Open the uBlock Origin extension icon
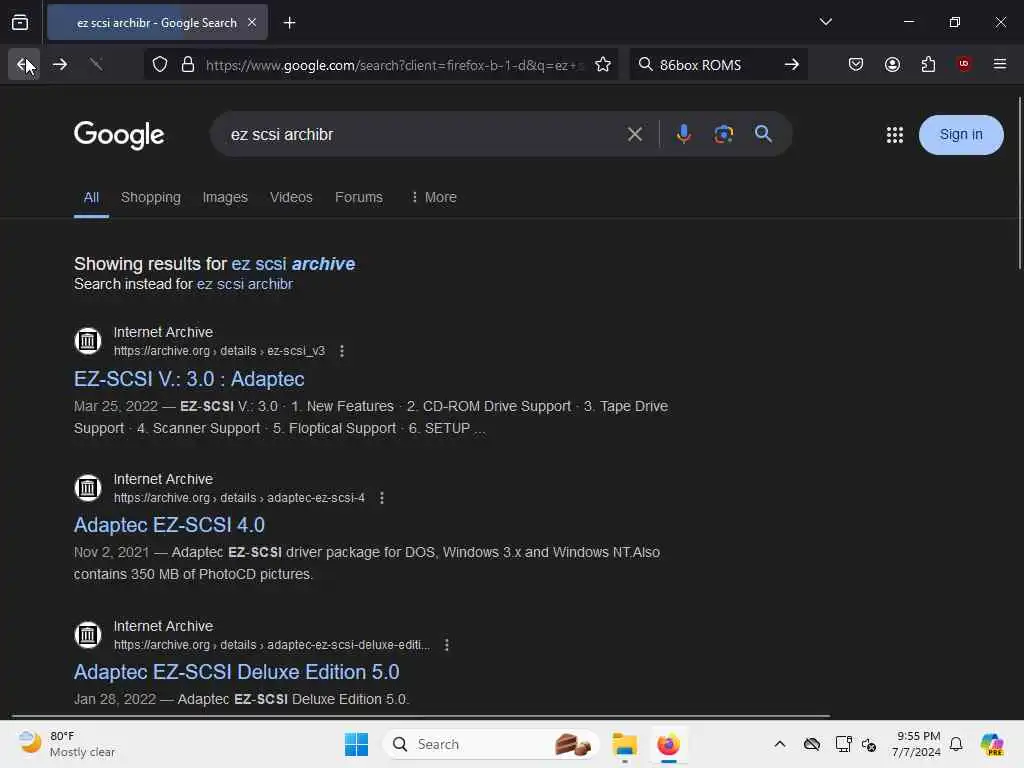 click(964, 64)
